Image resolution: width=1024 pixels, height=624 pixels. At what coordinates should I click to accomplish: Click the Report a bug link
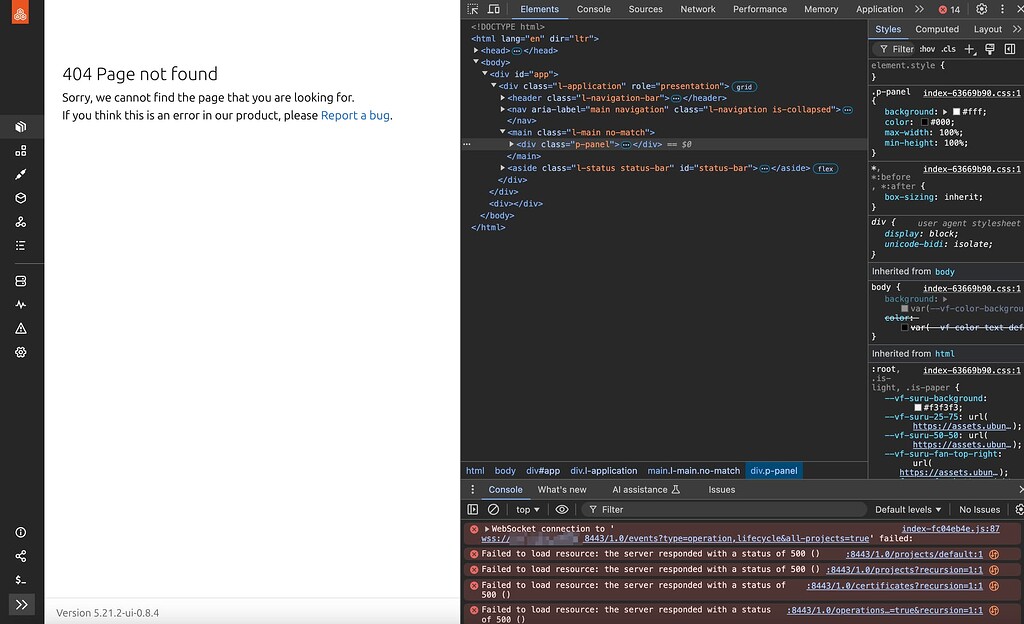(x=355, y=115)
